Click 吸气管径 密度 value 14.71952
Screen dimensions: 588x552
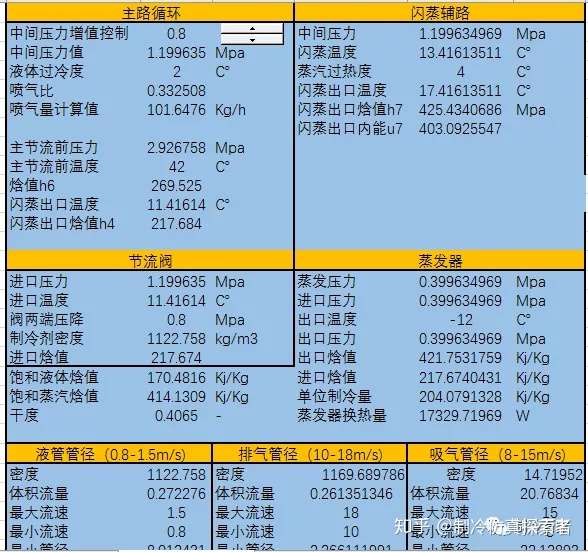554,475
